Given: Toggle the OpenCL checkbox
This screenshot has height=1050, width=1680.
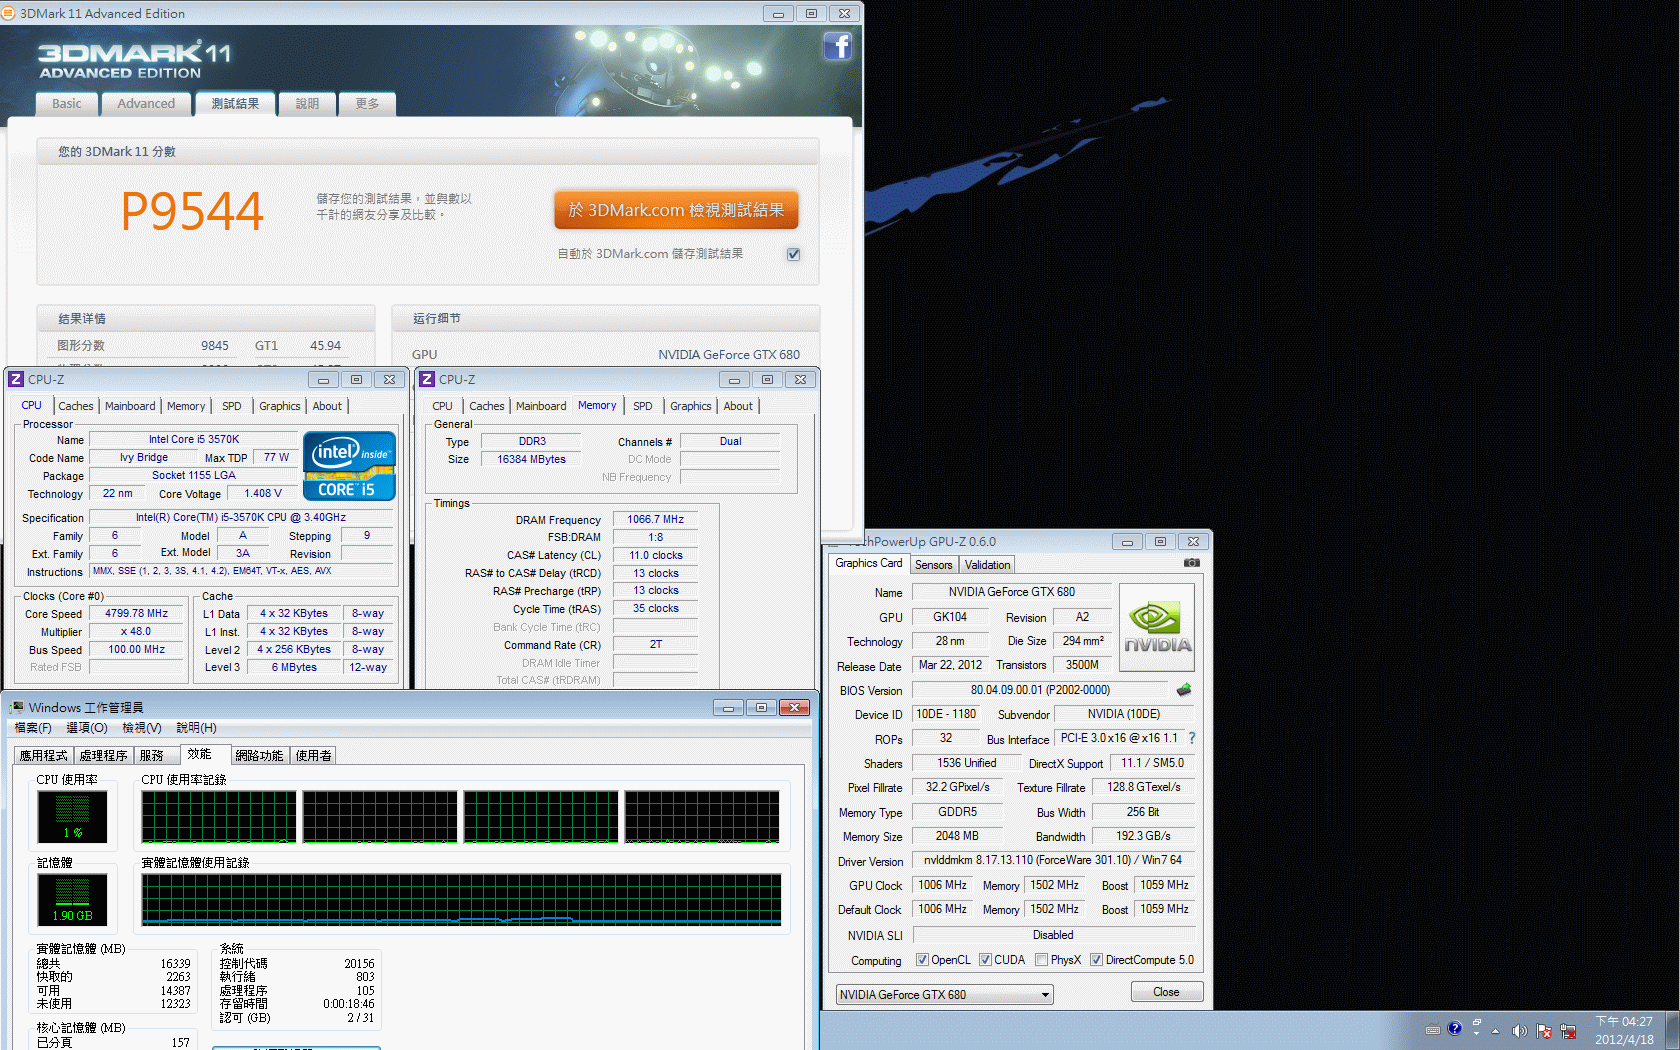Looking at the screenshot, I should [922, 960].
